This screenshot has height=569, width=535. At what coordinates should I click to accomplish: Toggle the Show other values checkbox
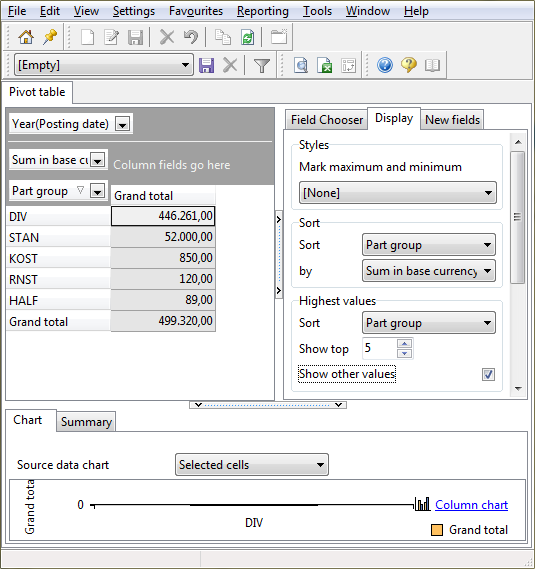[488, 374]
